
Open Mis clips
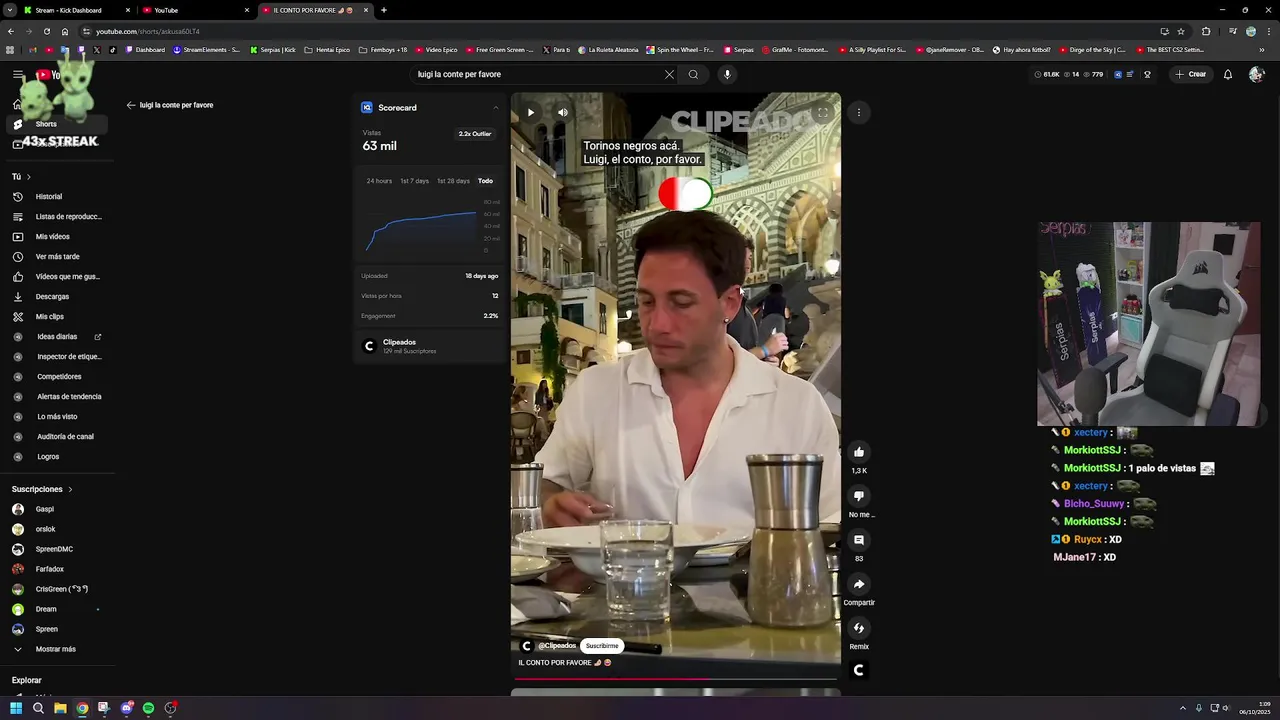[x=57, y=317]
